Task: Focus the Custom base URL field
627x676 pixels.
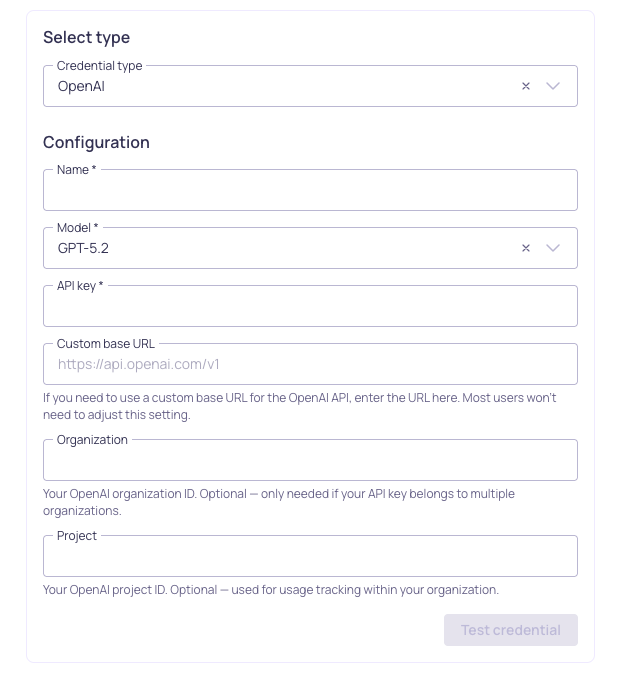Action: [x=310, y=365]
